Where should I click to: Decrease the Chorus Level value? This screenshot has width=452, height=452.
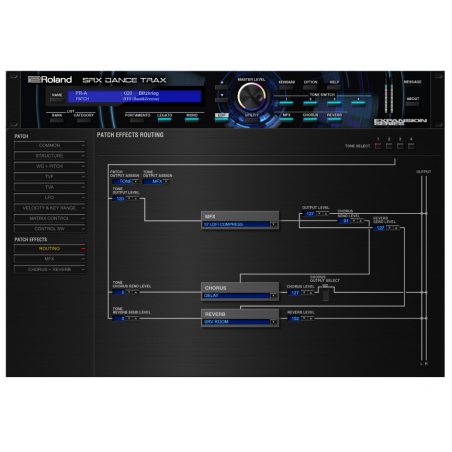pyautogui.click(x=304, y=293)
